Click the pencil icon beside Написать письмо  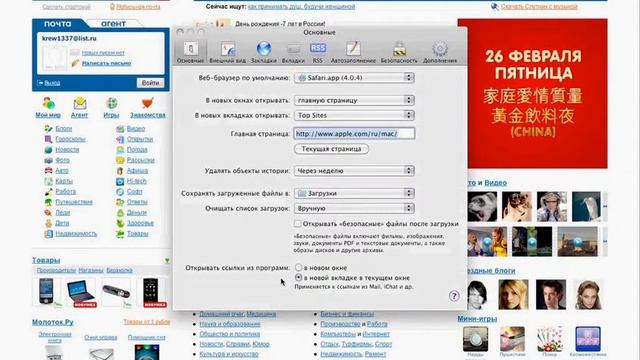(x=76, y=63)
